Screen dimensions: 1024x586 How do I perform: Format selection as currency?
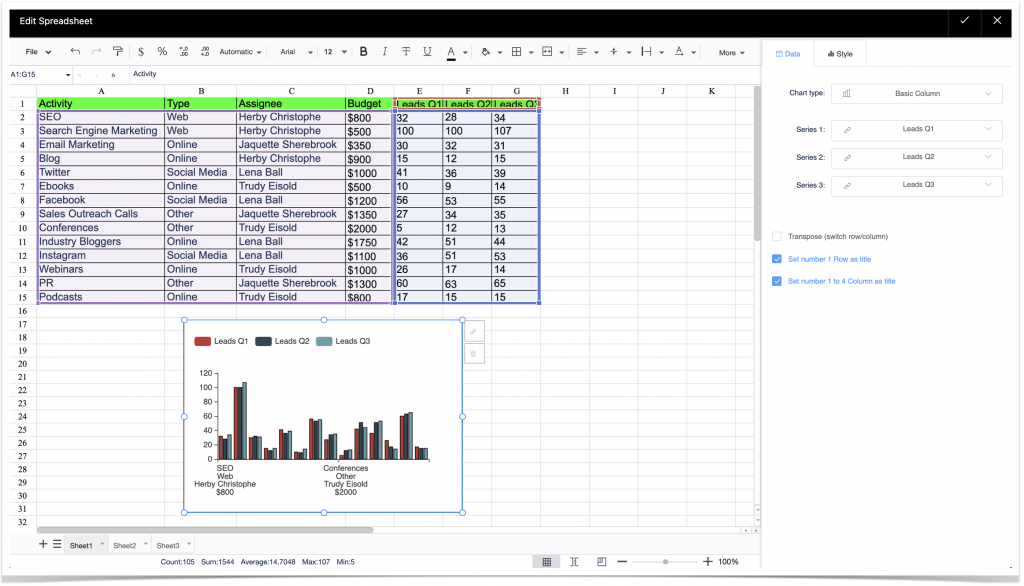coord(142,51)
